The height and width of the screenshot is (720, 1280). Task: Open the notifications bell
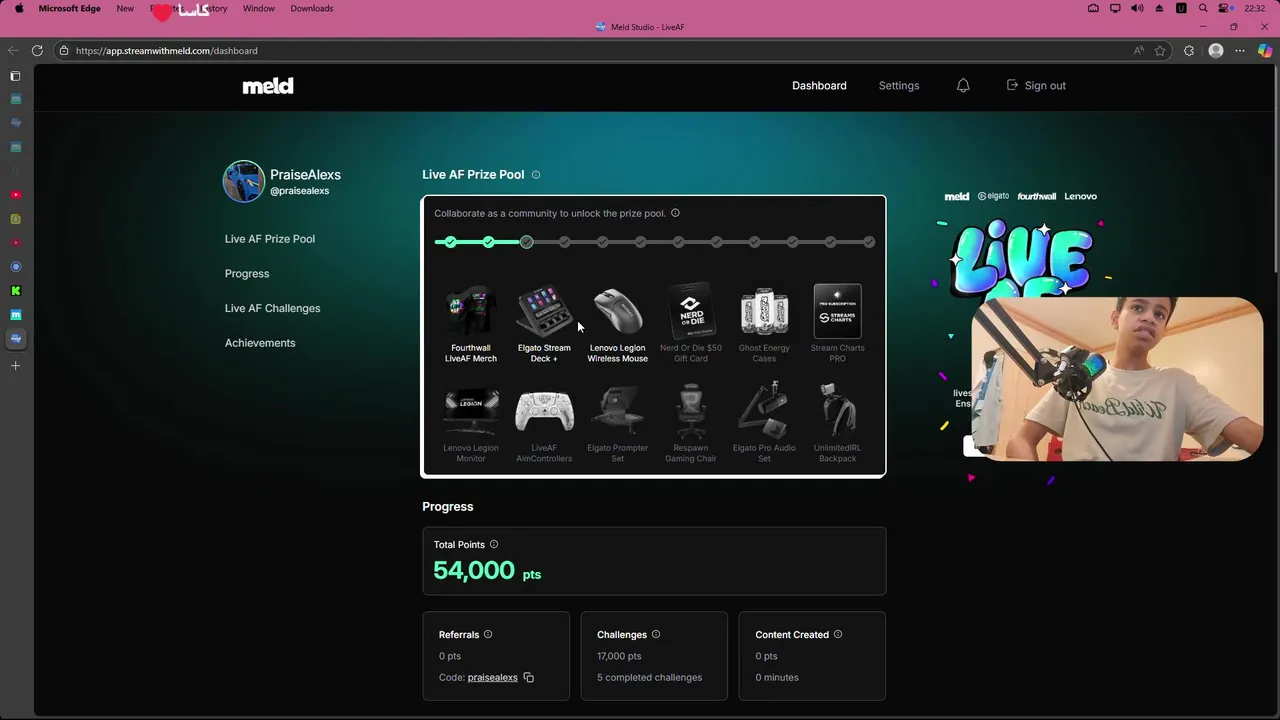963,86
